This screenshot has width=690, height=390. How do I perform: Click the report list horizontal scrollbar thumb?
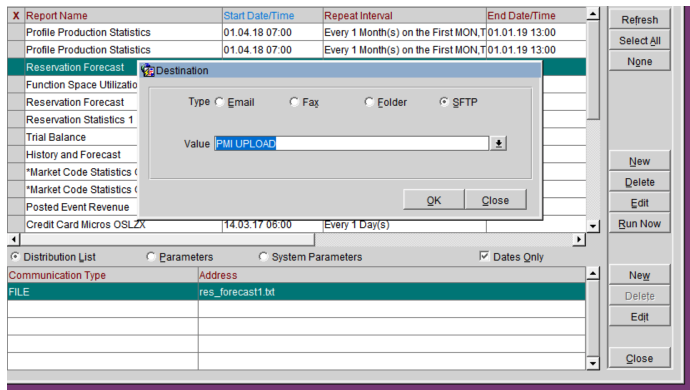point(167,239)
